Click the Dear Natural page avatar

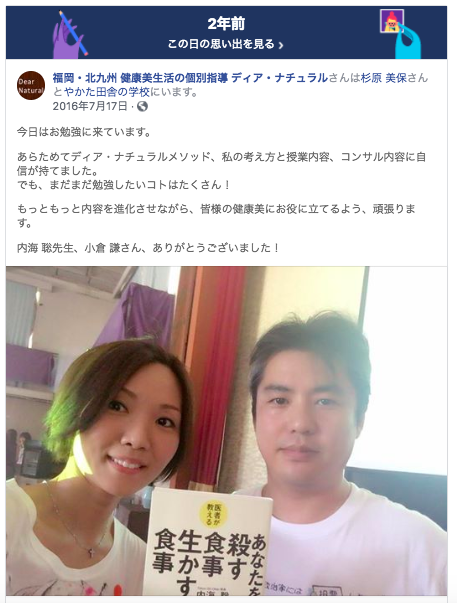click(31, 85)
